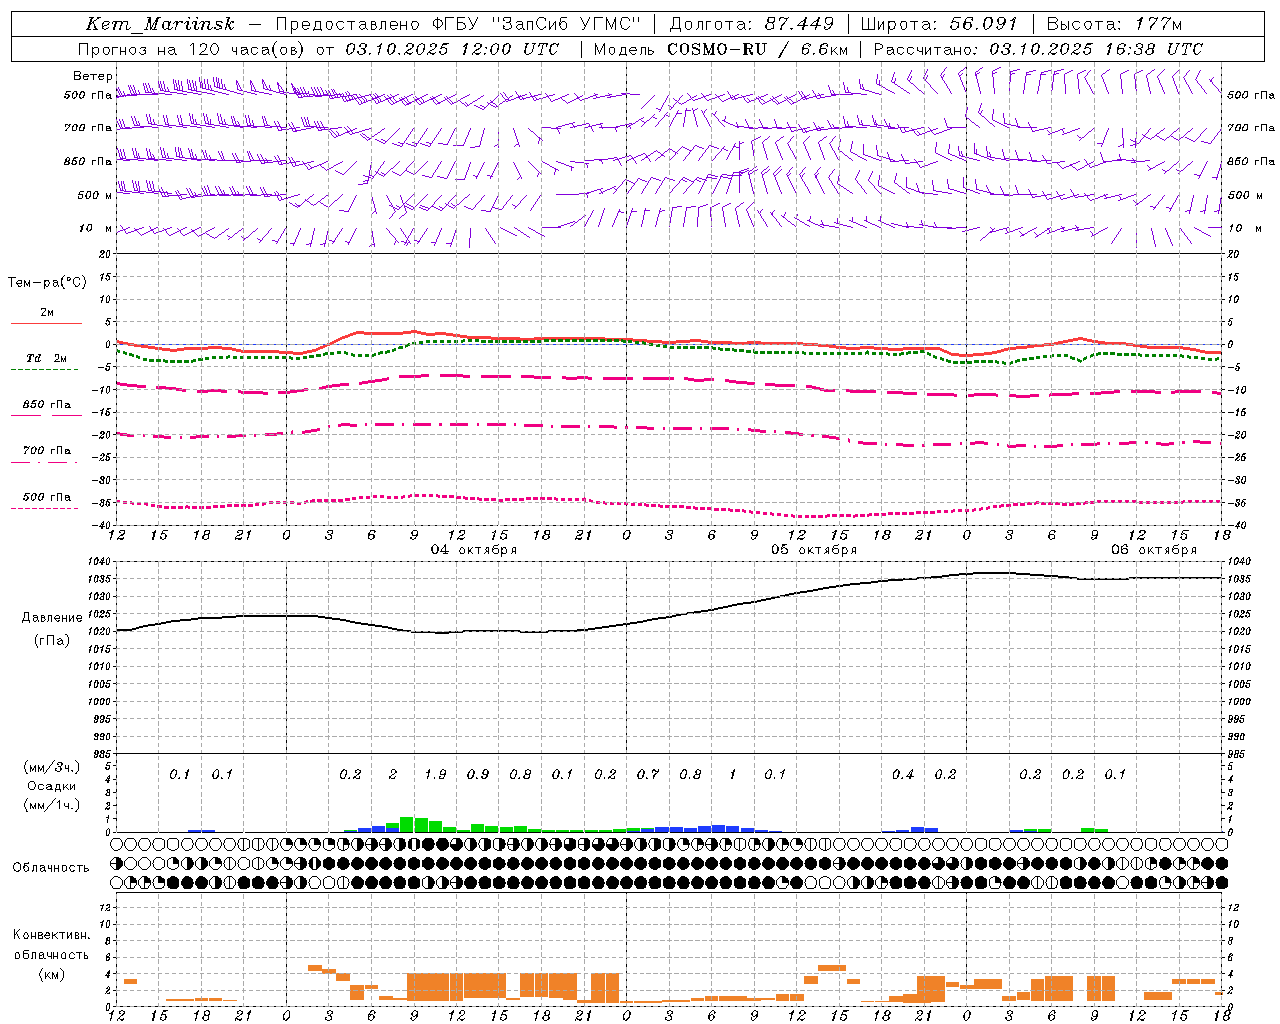
Task: Click the left '10 м' wind level label
Action: pos(96,228)
